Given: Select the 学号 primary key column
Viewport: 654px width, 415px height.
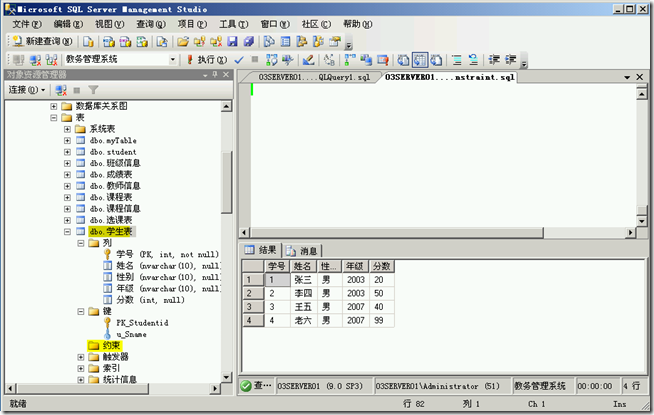Looking at the screenshot, I should pyautogui.click(x=167, y=254).
